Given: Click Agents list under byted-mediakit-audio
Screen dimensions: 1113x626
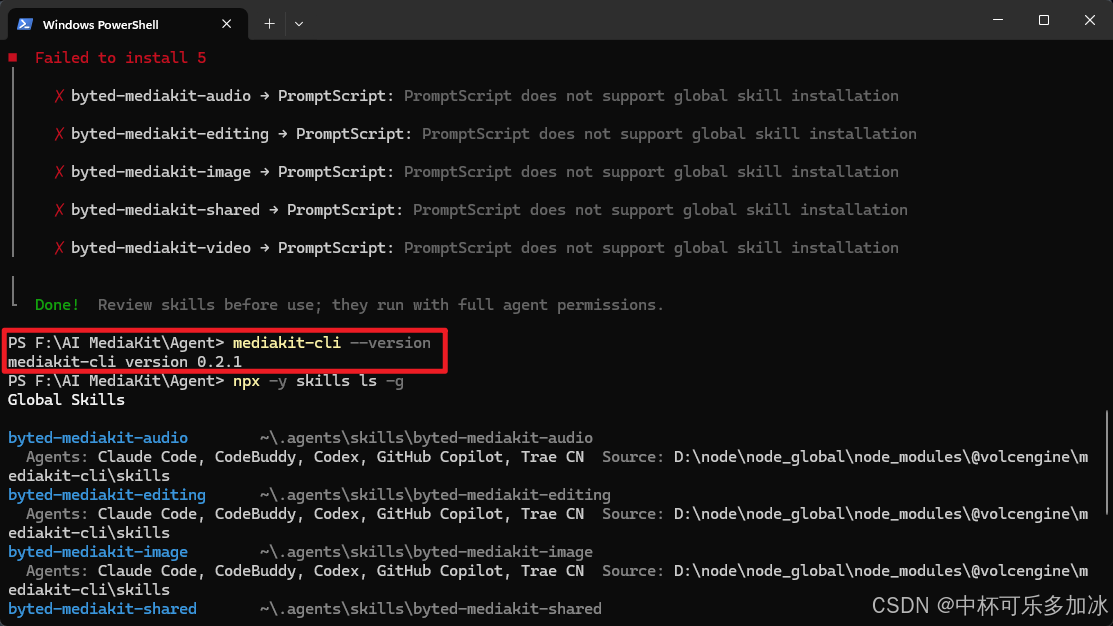Looking at the screenshot, I should 305,457.
